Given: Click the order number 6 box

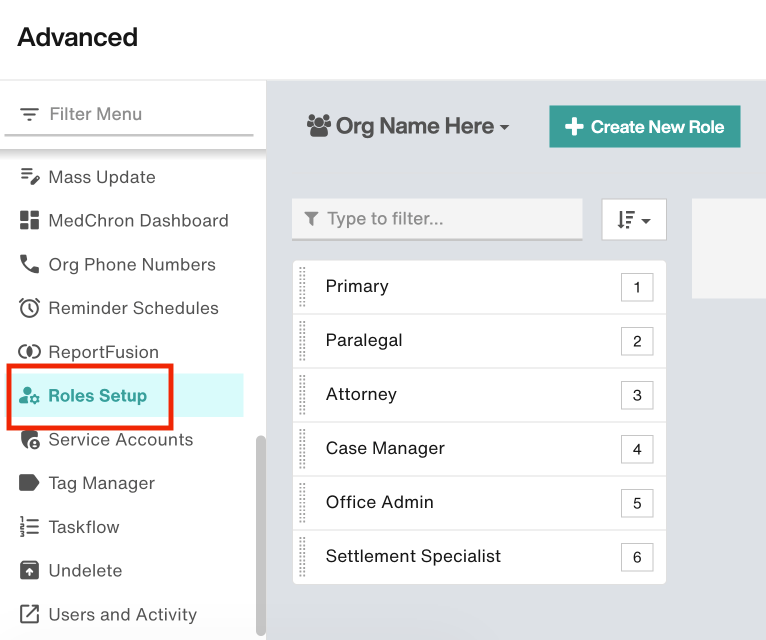Looking at the screenshot, I should (x=637, y=557).
